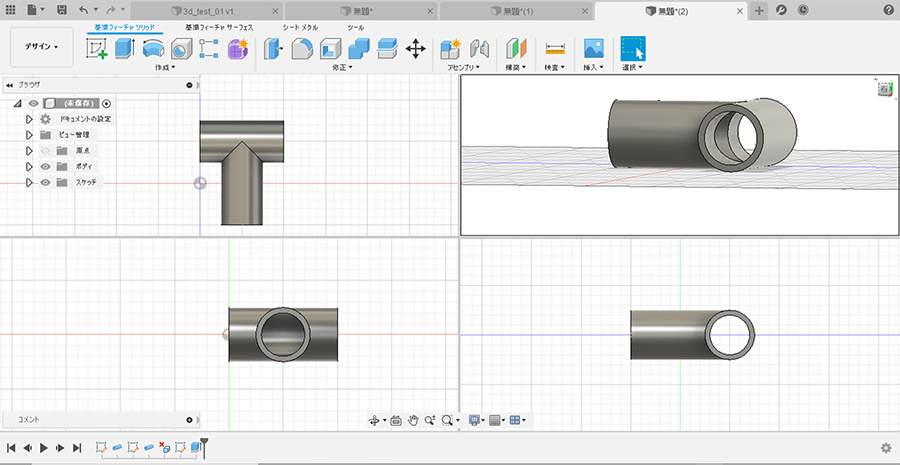Expand the ビュー管理 folder
Screen dimensions: 900x465
pos(29,134)
